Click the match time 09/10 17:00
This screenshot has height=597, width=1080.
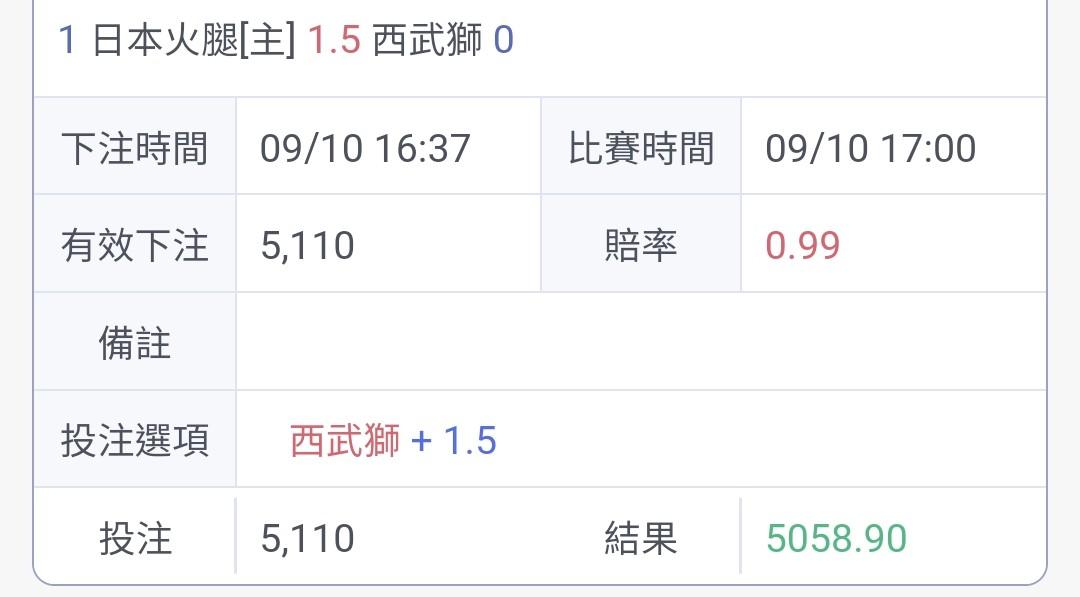click(x=871, y=148)
